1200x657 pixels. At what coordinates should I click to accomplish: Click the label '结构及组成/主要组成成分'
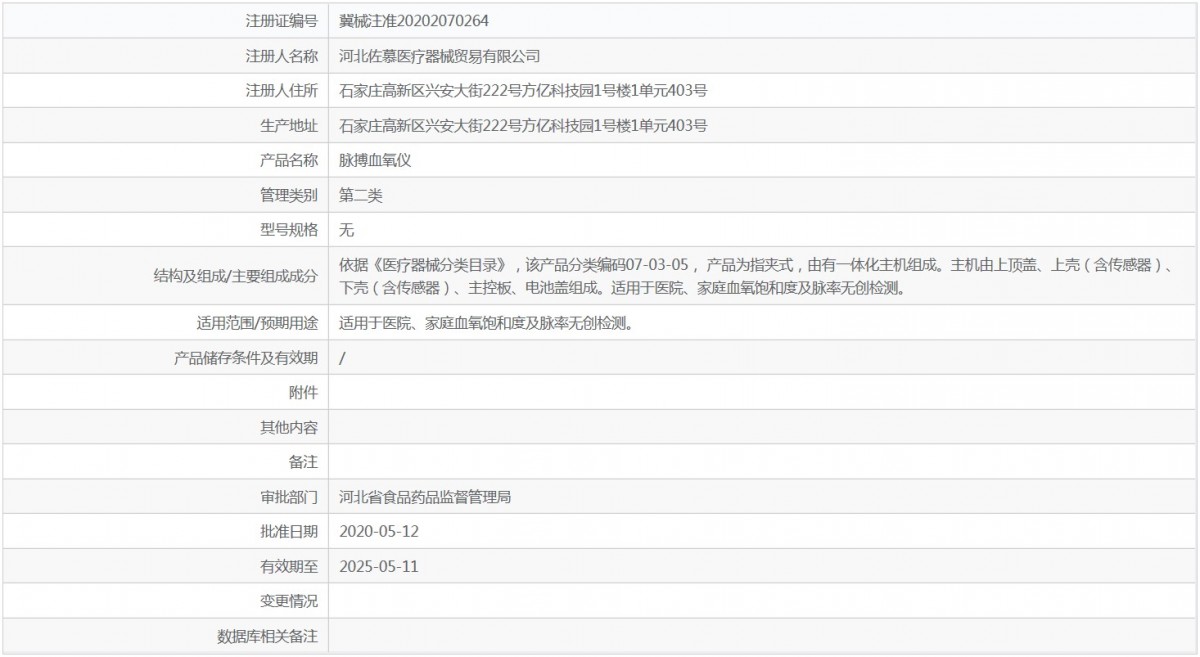coord(234,277)
